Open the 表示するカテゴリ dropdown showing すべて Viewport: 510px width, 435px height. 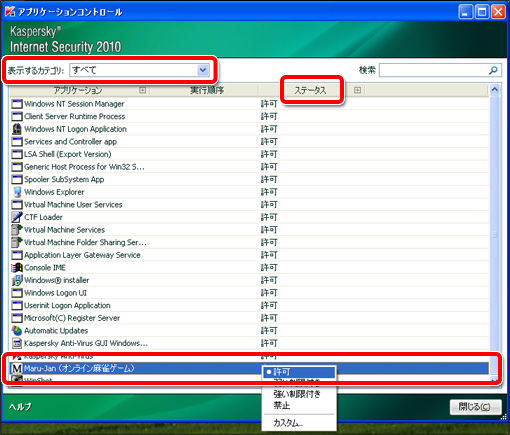click(x=139, y=70)
